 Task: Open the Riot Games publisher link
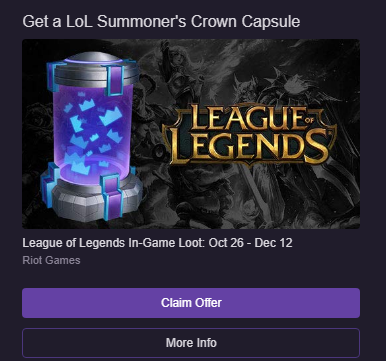pyautogui.click(x=51, y=260)
